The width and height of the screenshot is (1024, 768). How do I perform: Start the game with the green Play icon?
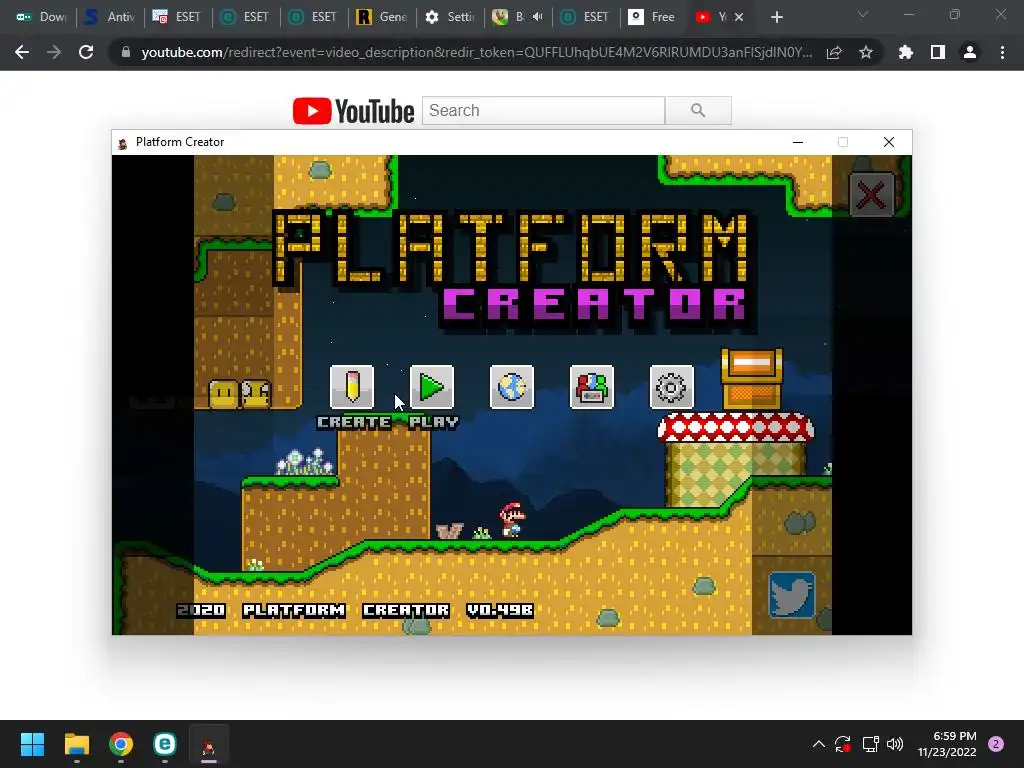[432, 387]
